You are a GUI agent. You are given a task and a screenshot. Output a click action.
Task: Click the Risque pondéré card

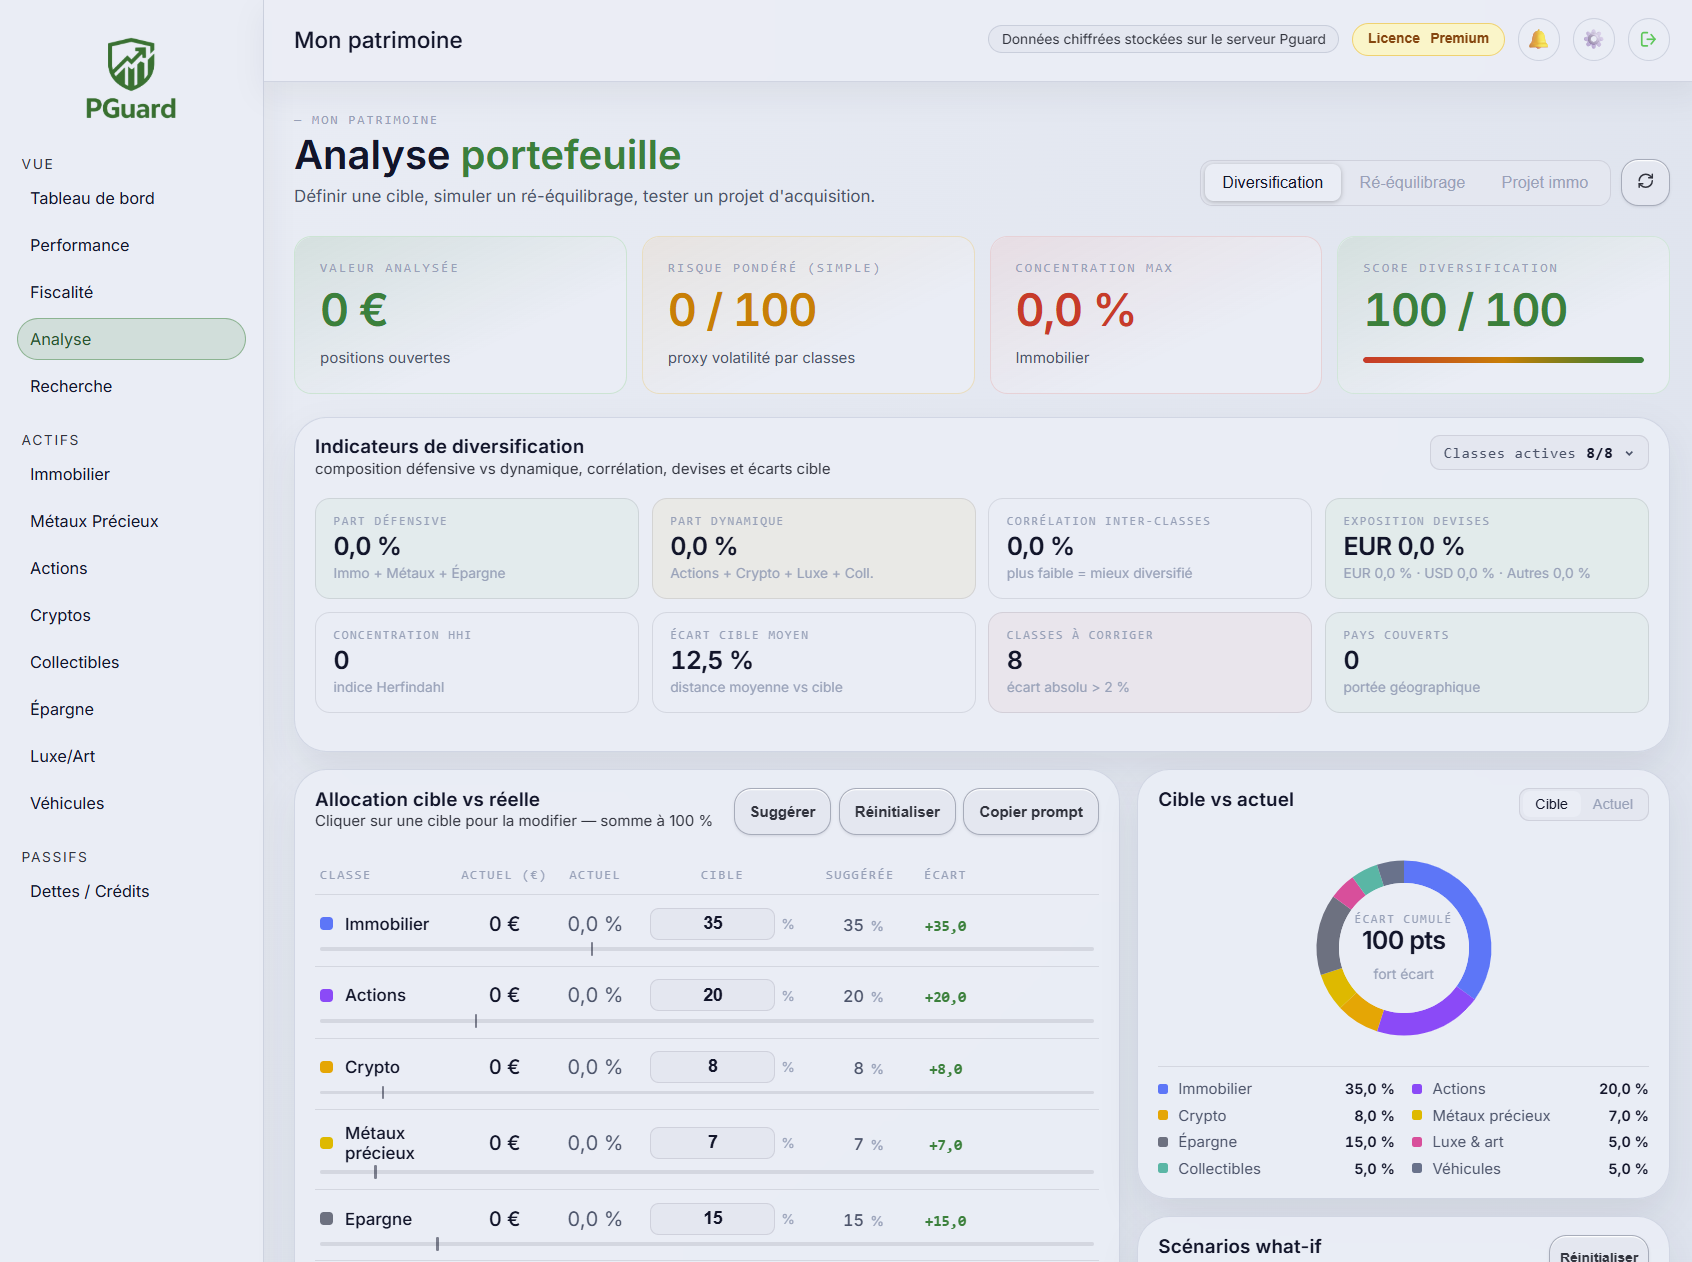(x=808, y=315)
